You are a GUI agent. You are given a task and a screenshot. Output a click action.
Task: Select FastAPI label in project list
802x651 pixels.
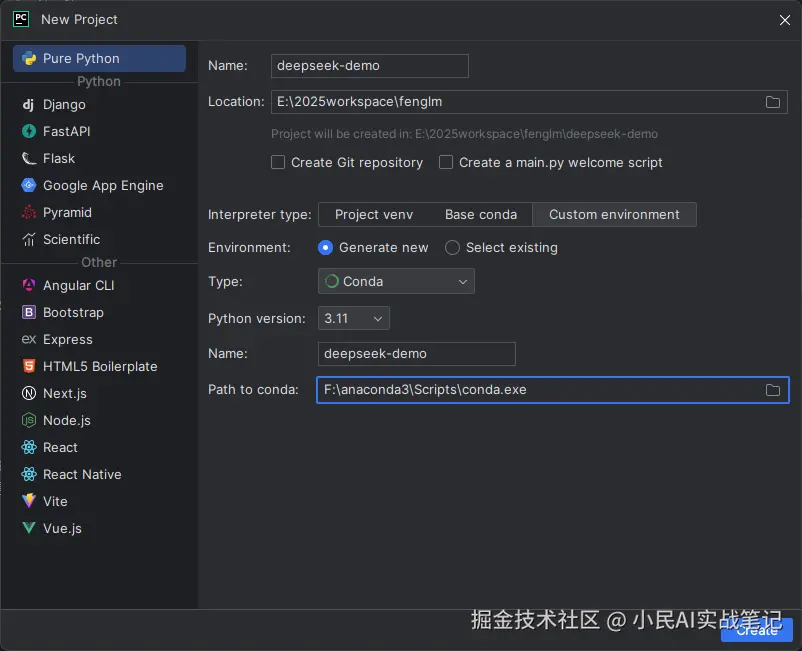tap(66, 131)
